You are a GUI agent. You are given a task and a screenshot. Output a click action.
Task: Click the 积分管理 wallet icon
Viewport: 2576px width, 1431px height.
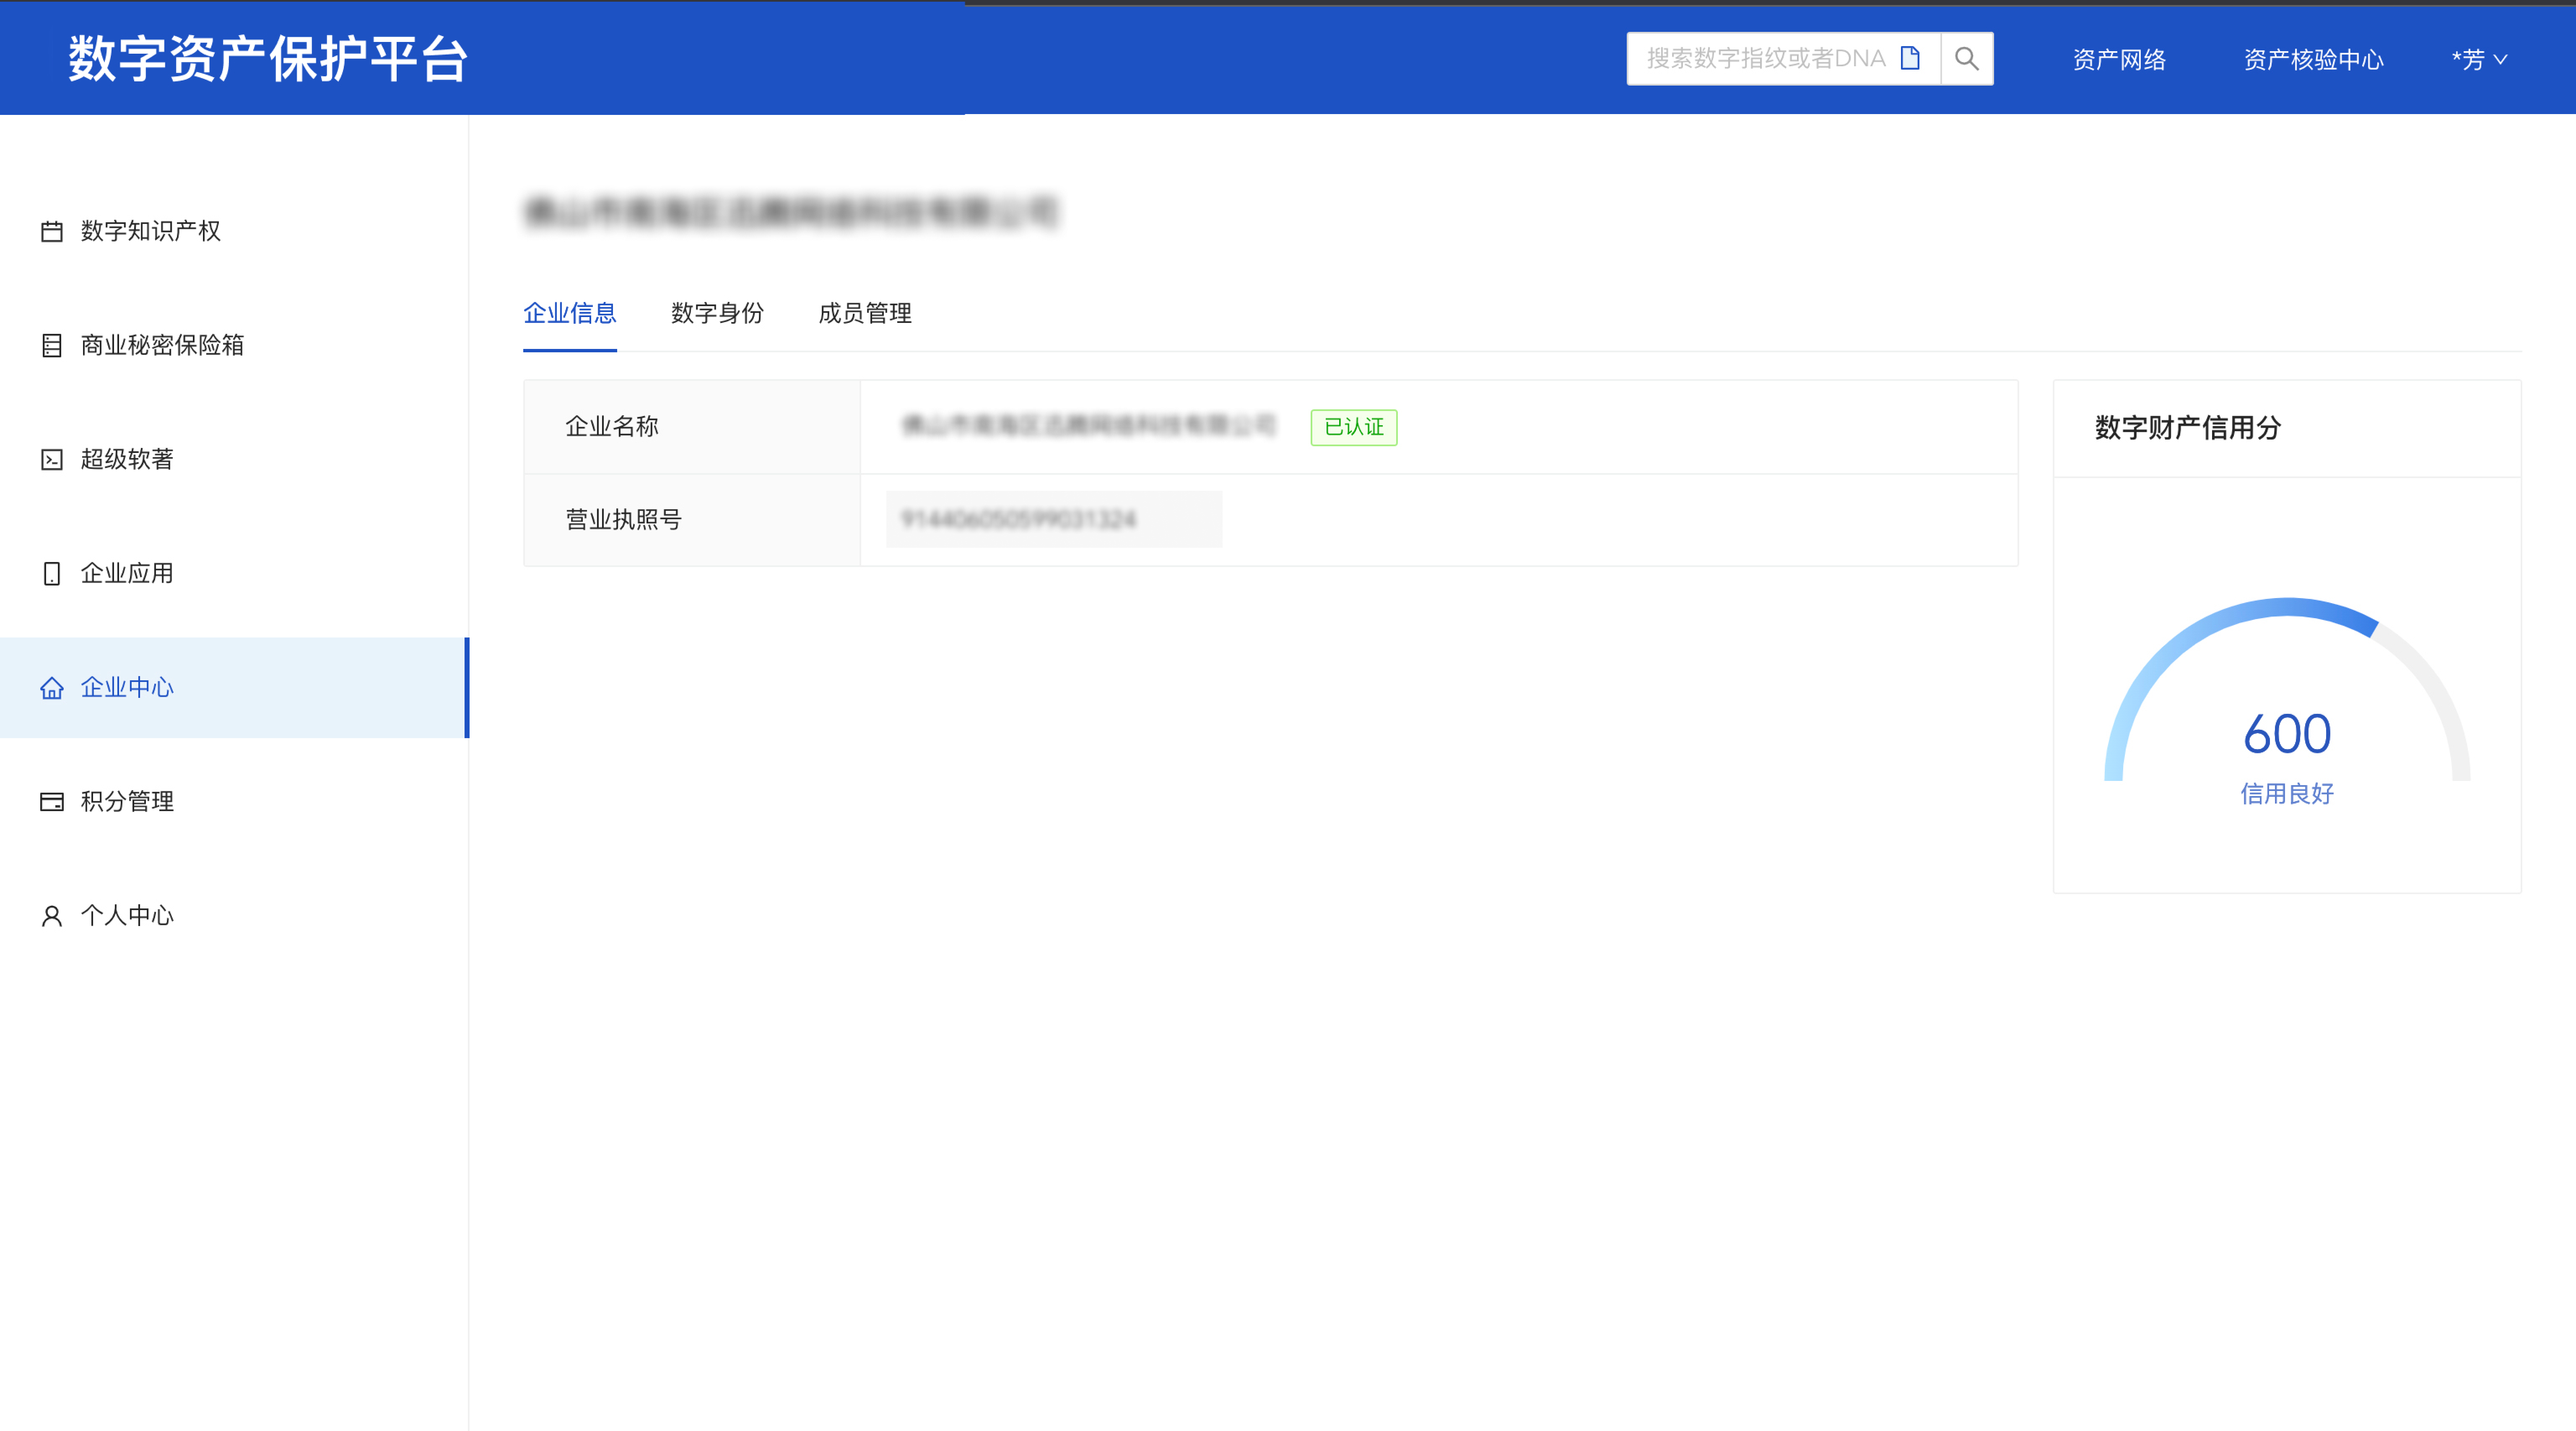tap(52, 801)
